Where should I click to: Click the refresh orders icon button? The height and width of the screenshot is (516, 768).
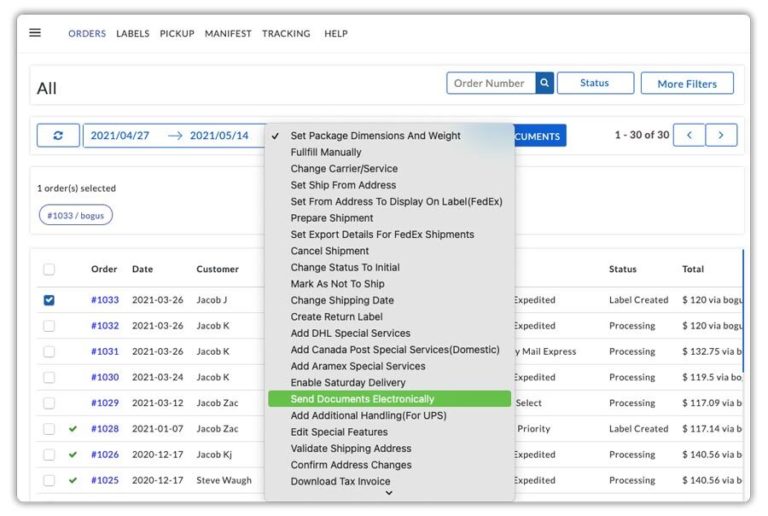[x=58, y=136]
